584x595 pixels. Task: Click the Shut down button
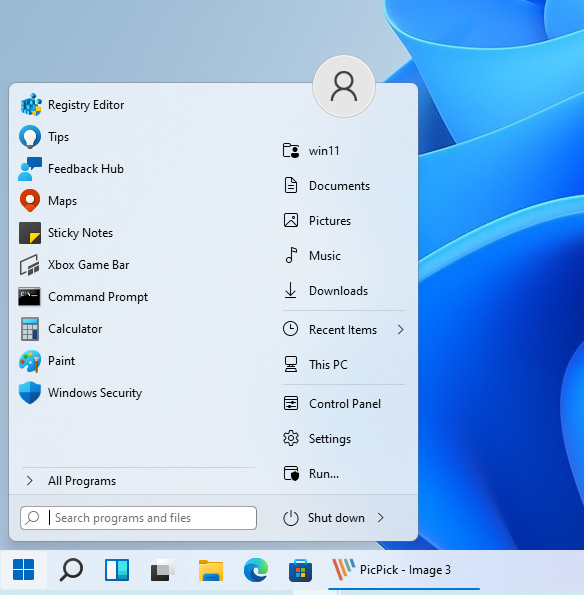click(x=325, y=518)
